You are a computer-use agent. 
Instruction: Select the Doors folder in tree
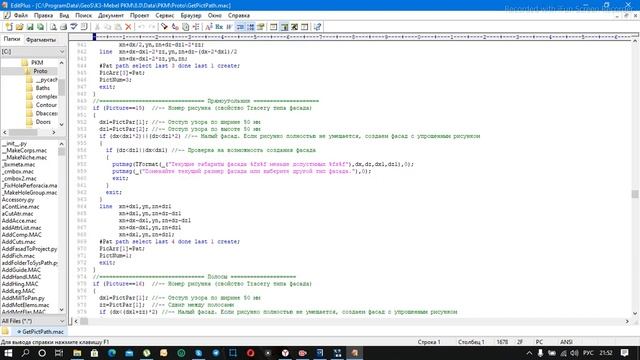click(43, 122)
